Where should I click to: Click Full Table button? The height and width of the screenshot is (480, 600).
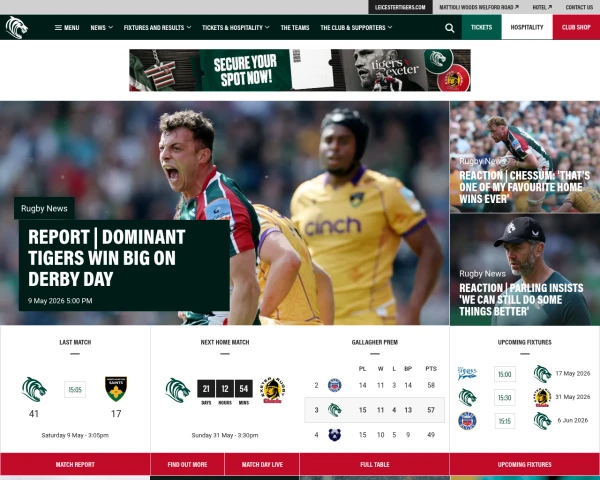375,464
